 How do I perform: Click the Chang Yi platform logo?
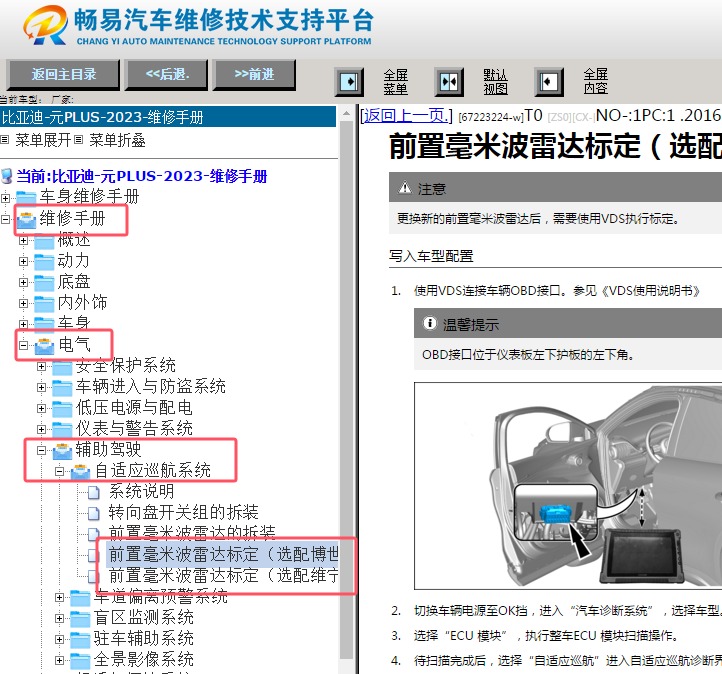click(x=45, y=26)
